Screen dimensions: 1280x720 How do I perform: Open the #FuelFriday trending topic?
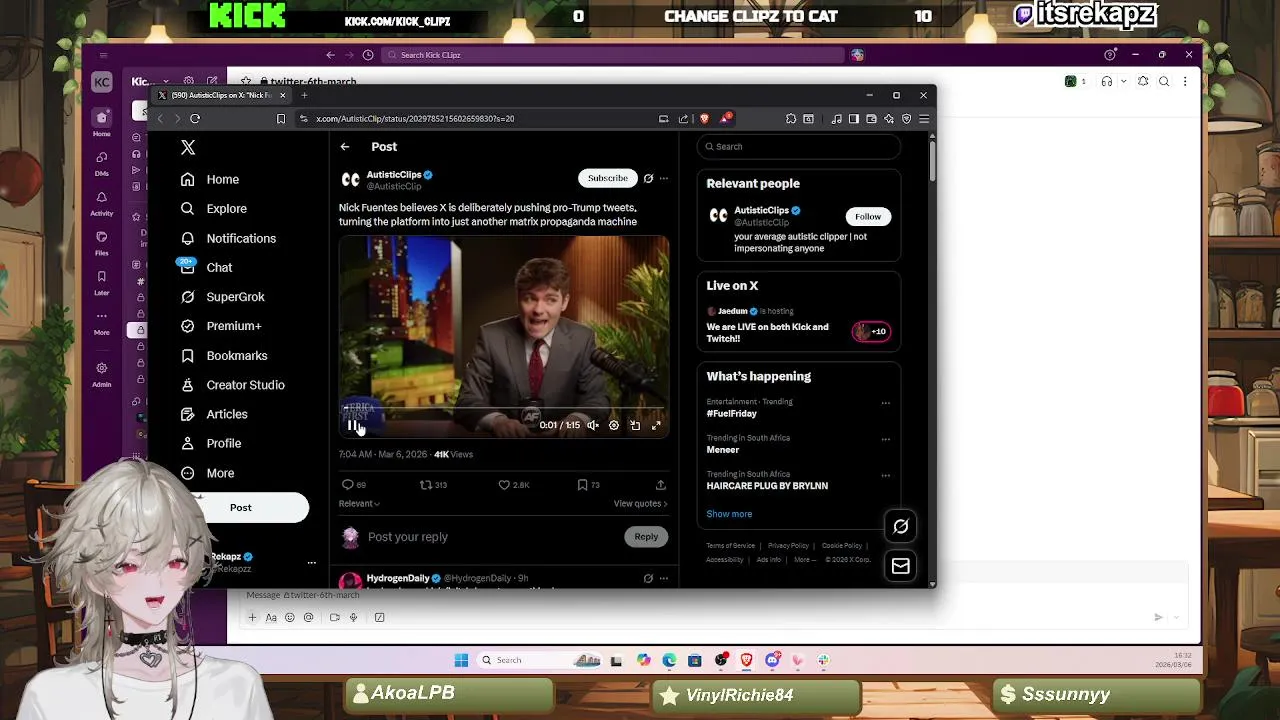[731, 414]
